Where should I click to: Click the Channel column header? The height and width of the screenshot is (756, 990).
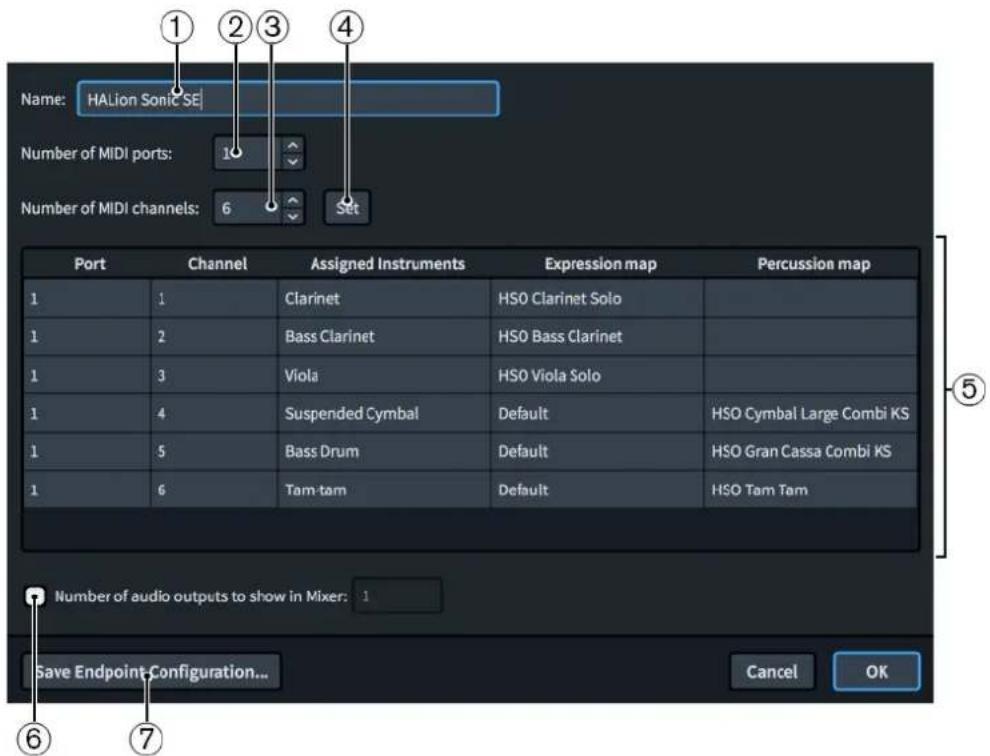pos(217,263)
